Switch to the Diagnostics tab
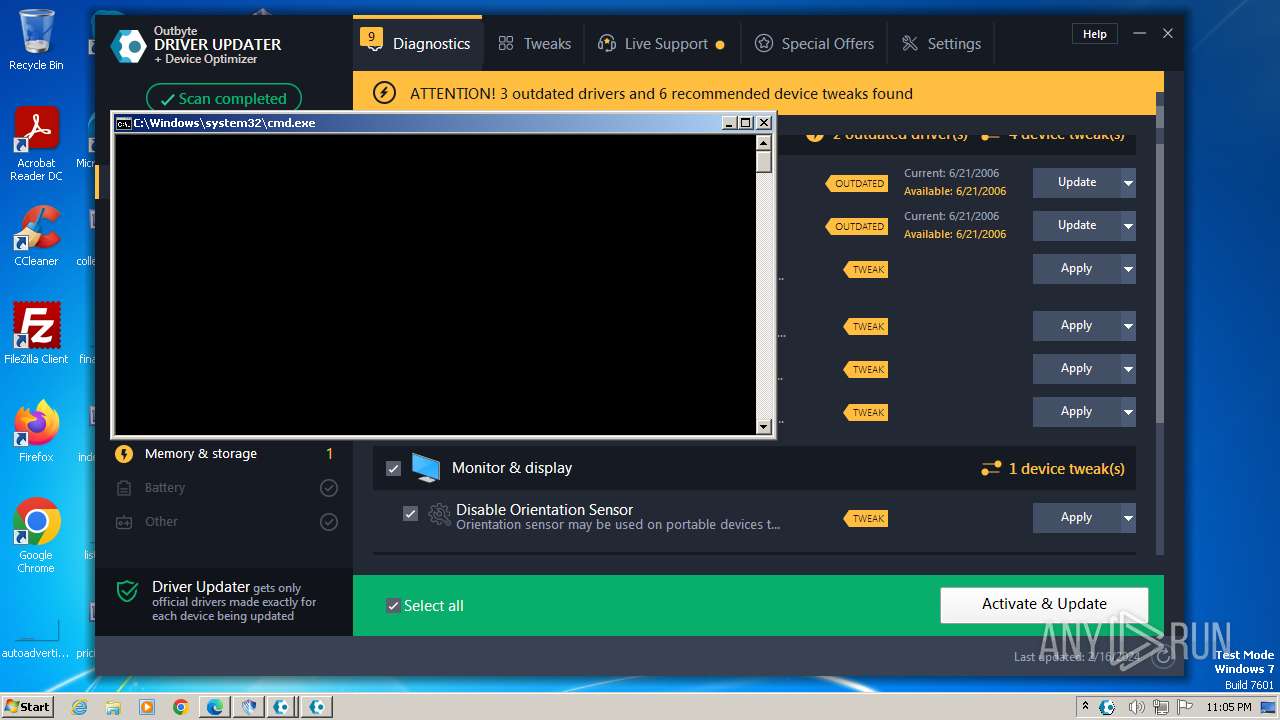 tap(417, 43)
